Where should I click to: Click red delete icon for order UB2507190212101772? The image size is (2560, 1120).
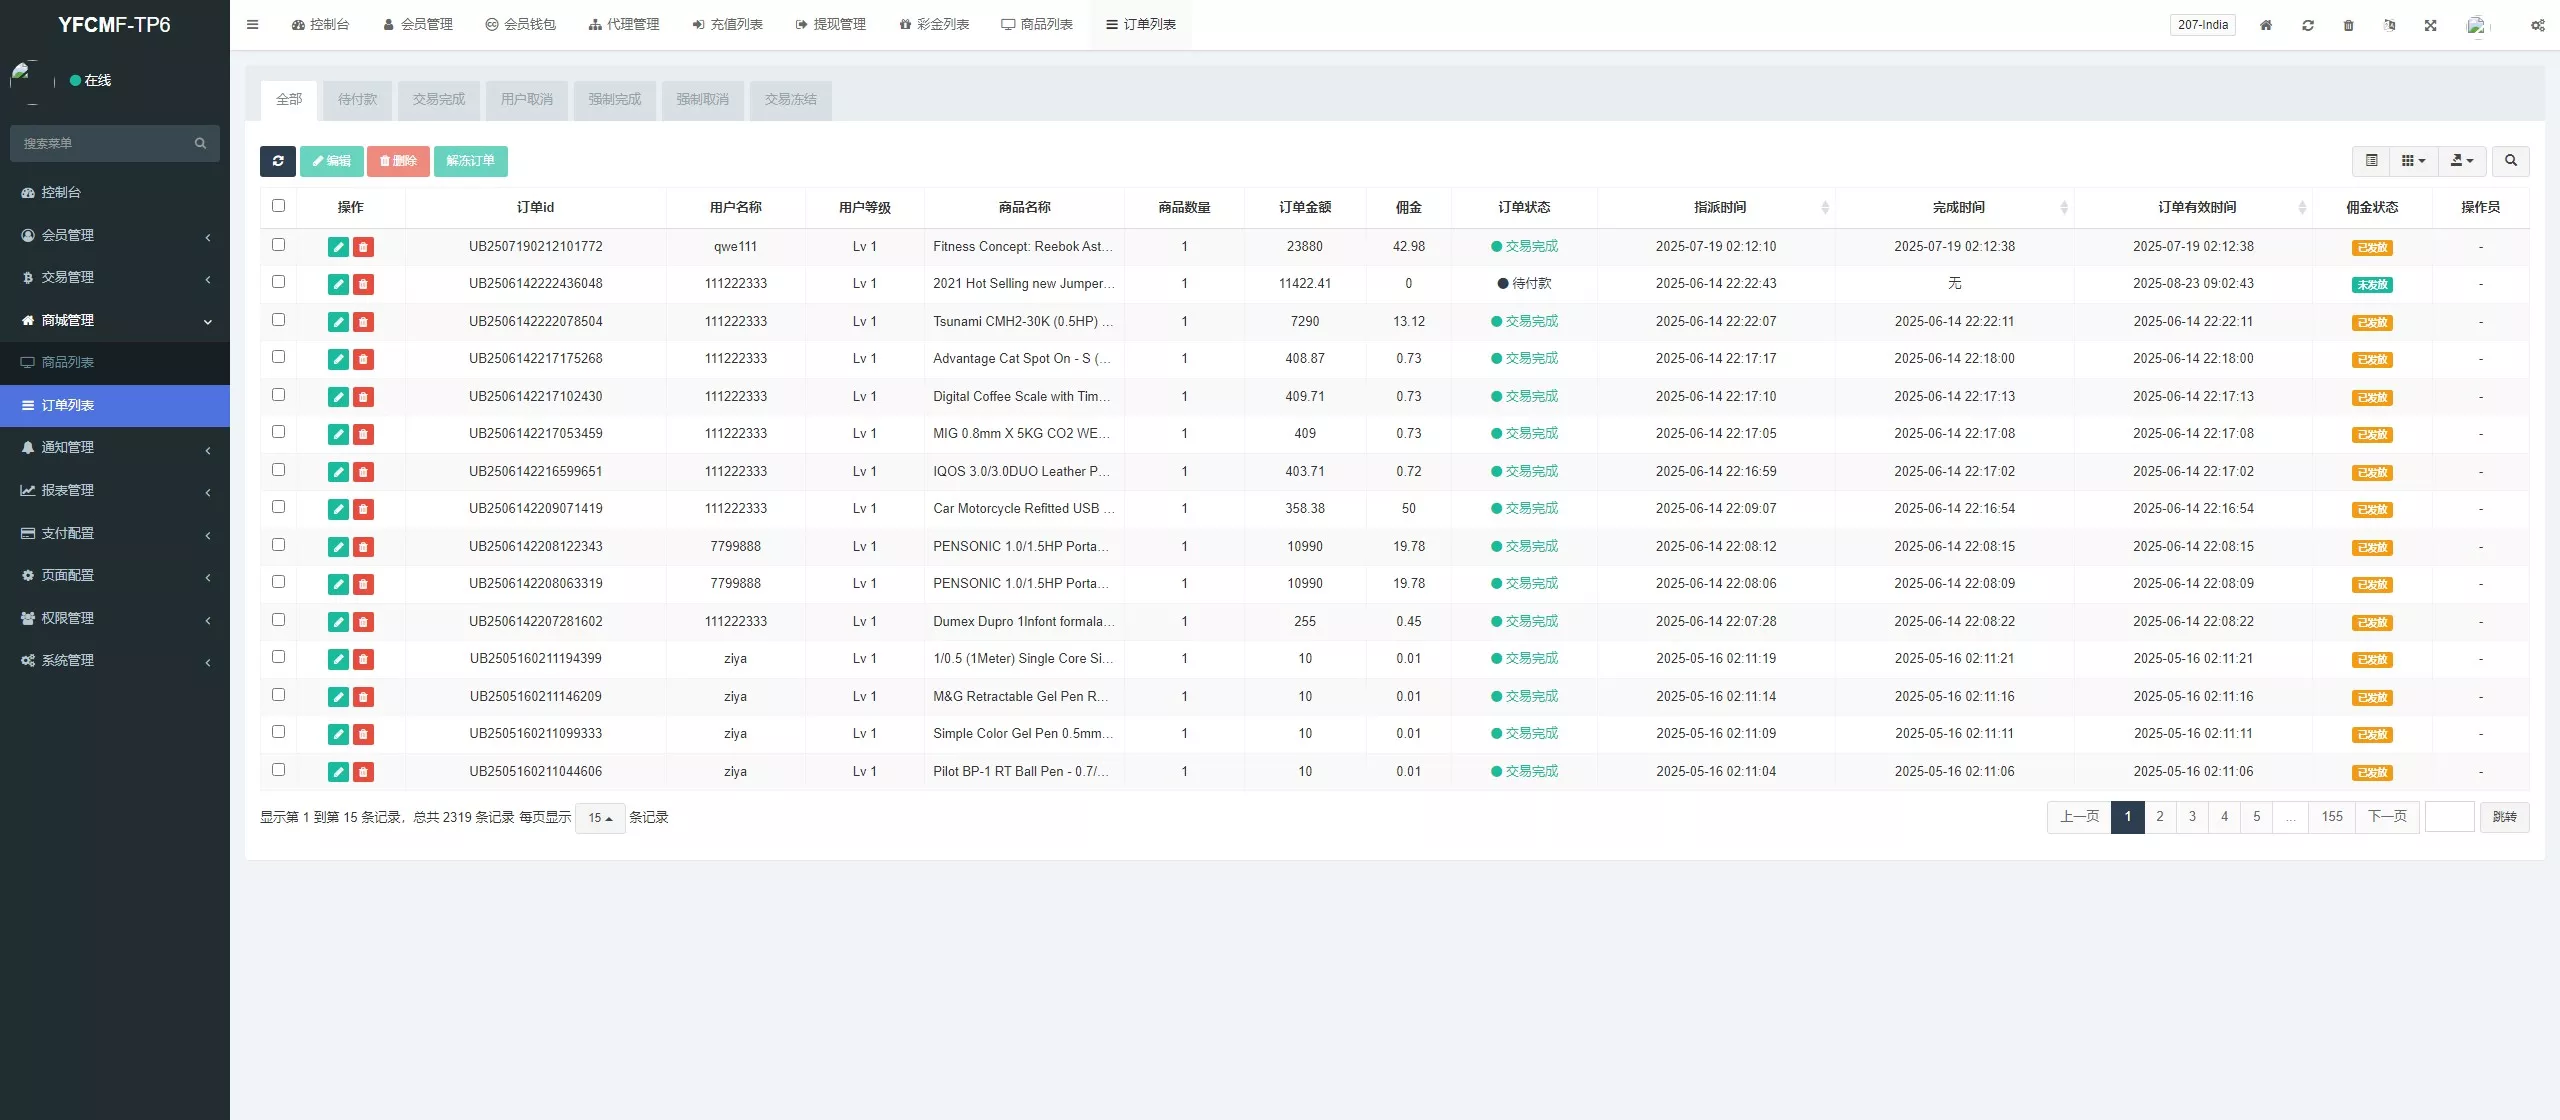(363, 247)
